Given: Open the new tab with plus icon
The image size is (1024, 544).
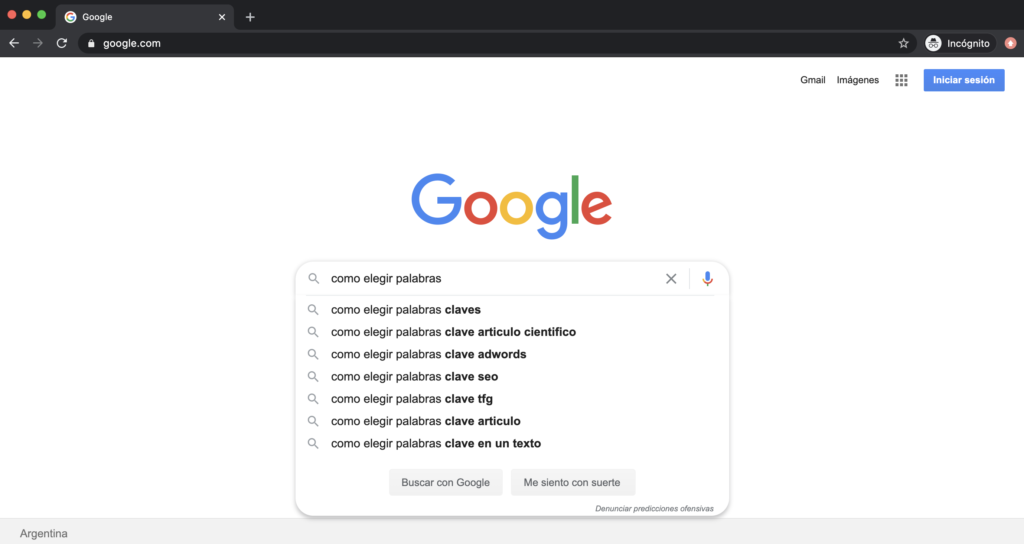Looking at the screenshot, I should pyautogui.click(x=250, y=17).
